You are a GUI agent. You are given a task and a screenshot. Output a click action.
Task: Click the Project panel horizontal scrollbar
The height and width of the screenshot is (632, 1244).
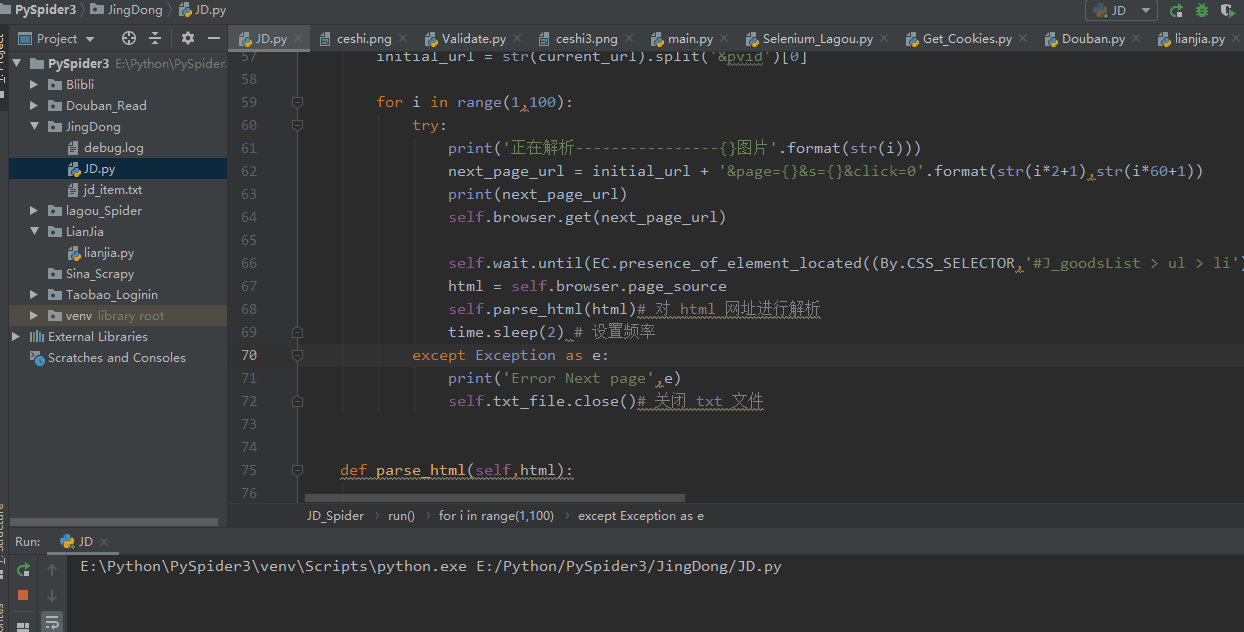click(x=113, y=522)
